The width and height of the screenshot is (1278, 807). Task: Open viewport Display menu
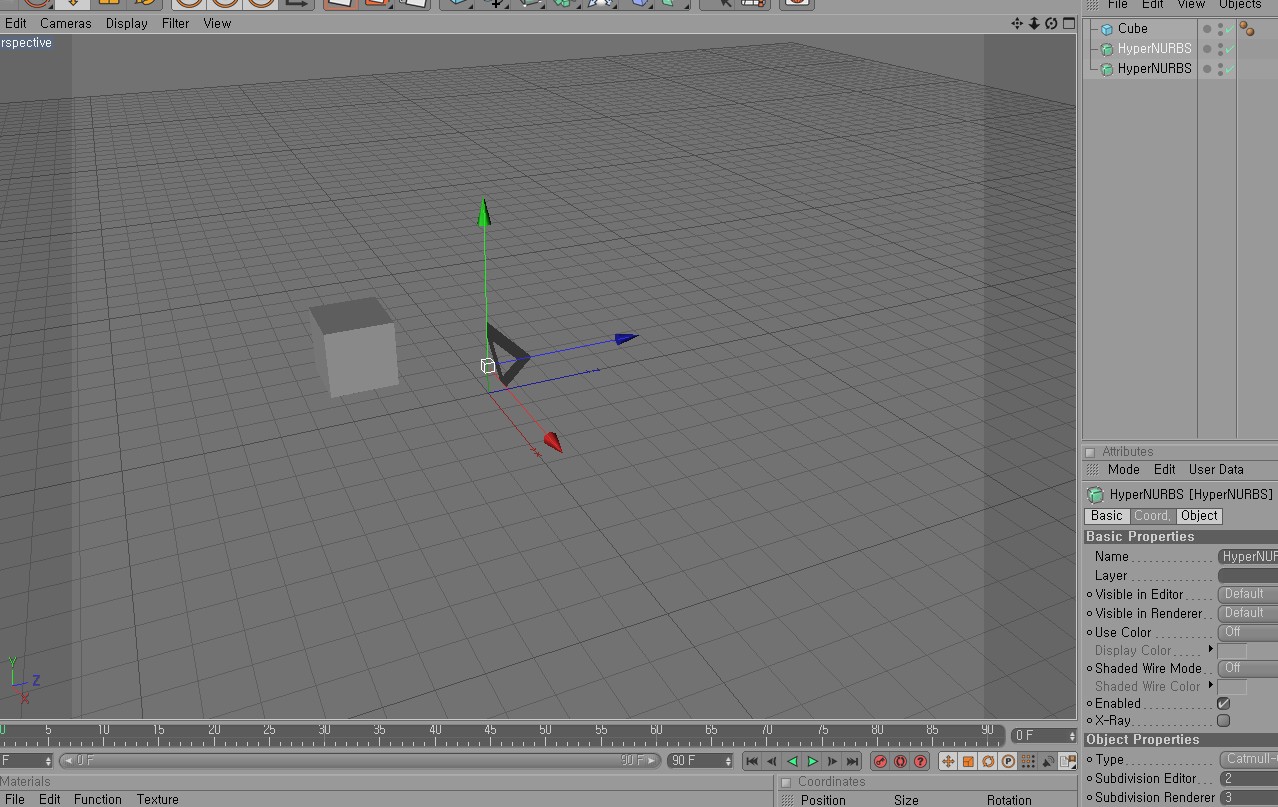click(127, 23)
